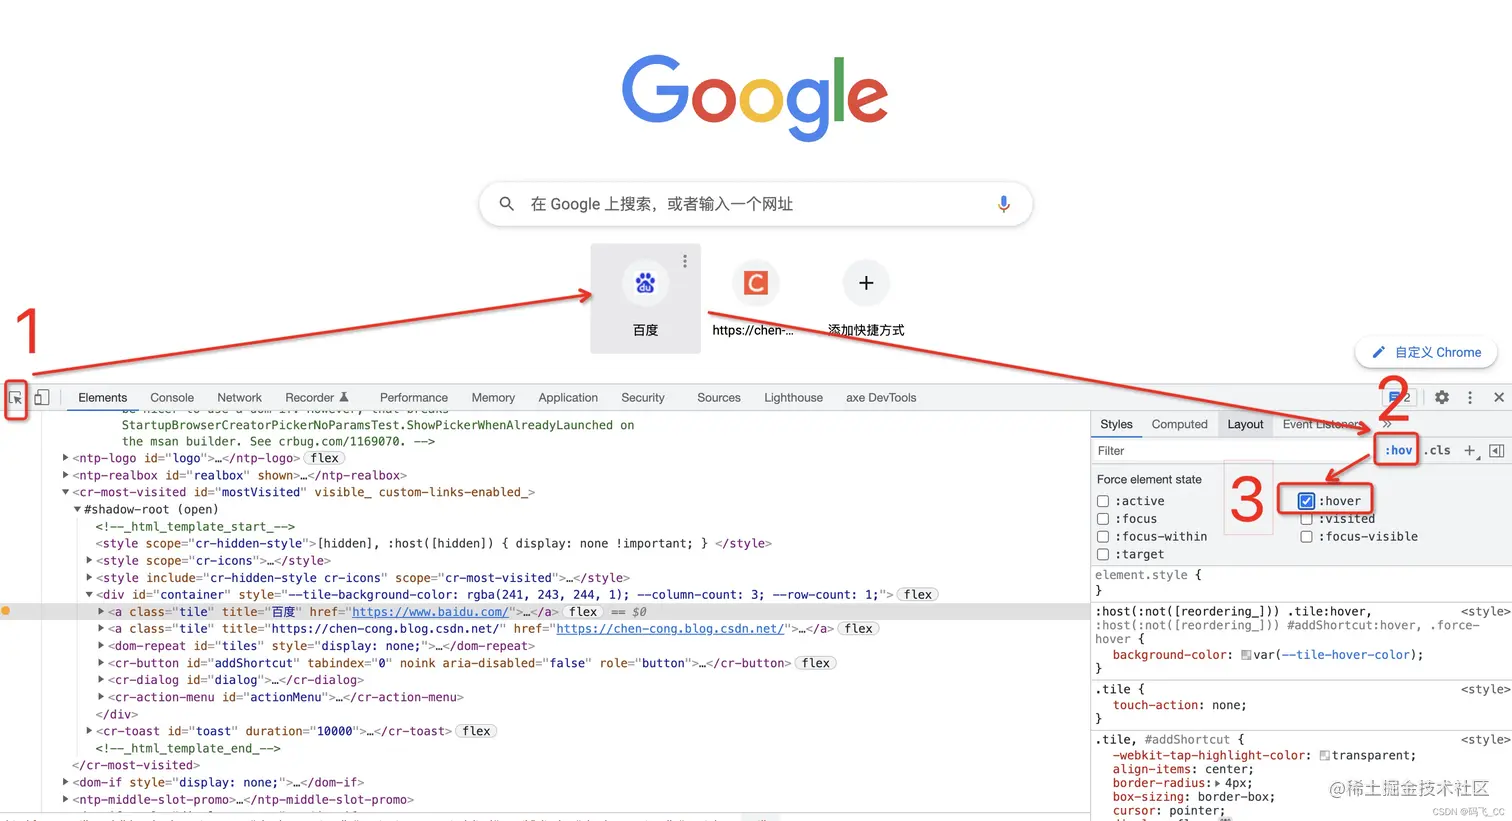The image size is (1512, 821).
Task: Uncheck the :hover state checkbox
Action: [x=1306, y=501]
